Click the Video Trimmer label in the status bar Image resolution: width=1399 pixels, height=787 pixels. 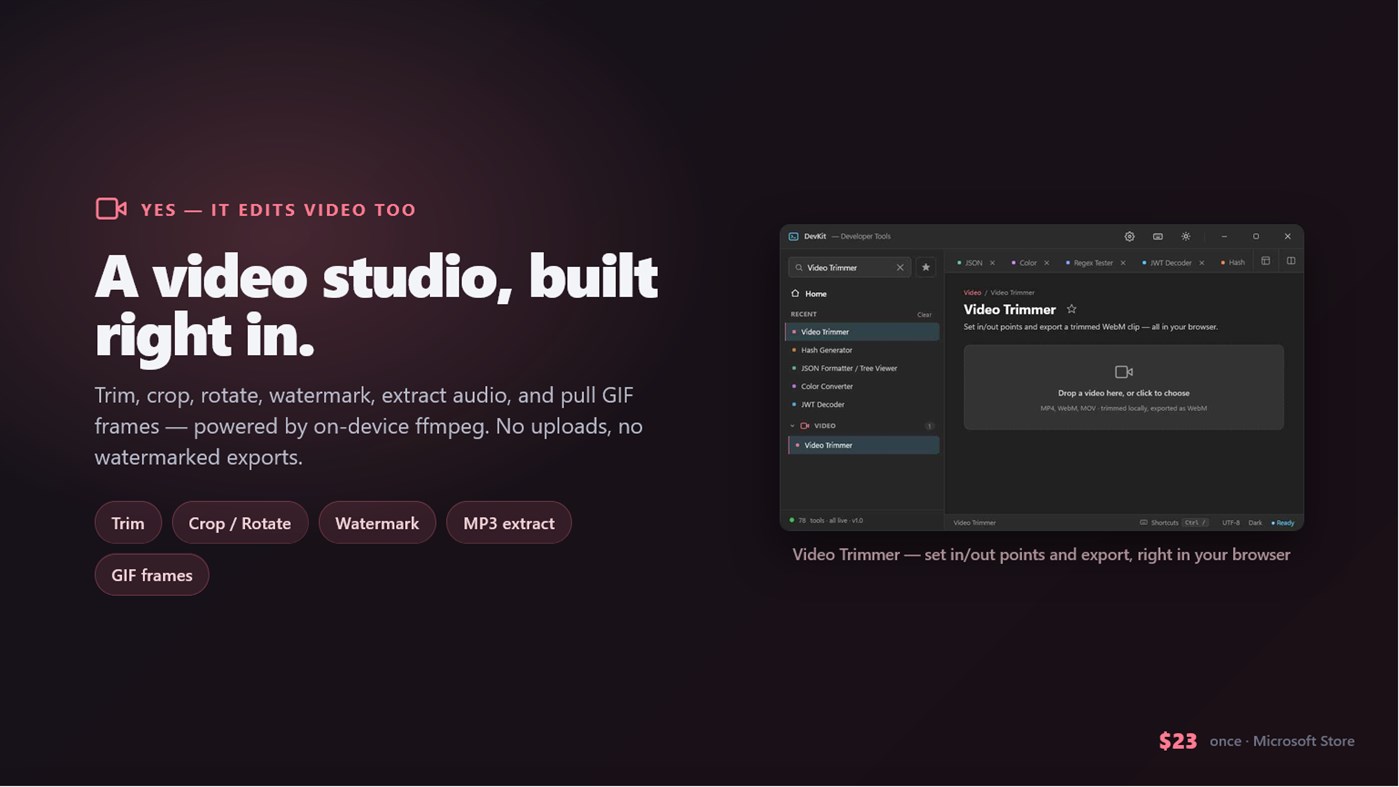pos(974,523)
